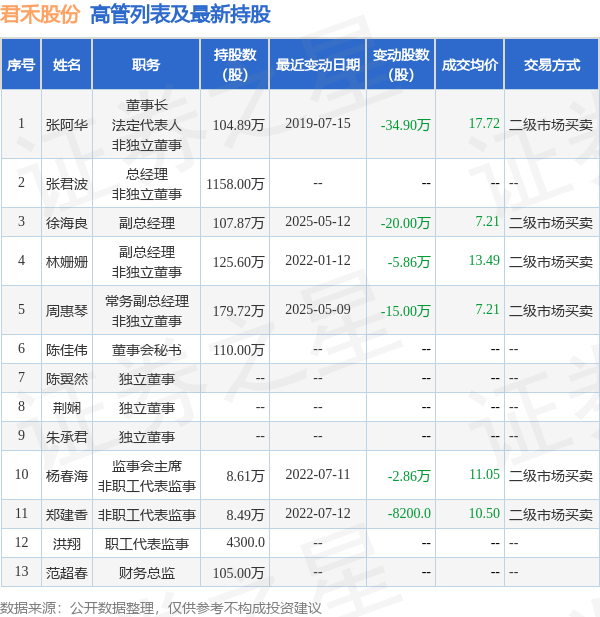Viewport: 600px width, 617px height.
Task: Click the date 2025-05-09
Action: [x=318, y=309]
